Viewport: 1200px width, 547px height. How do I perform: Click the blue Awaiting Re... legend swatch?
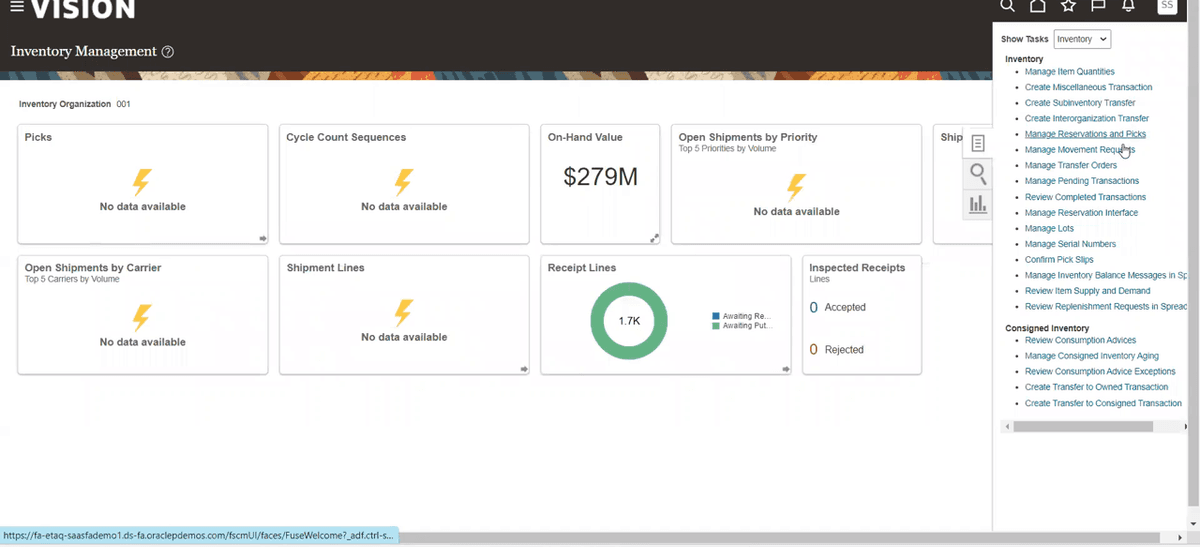[716, 316]
